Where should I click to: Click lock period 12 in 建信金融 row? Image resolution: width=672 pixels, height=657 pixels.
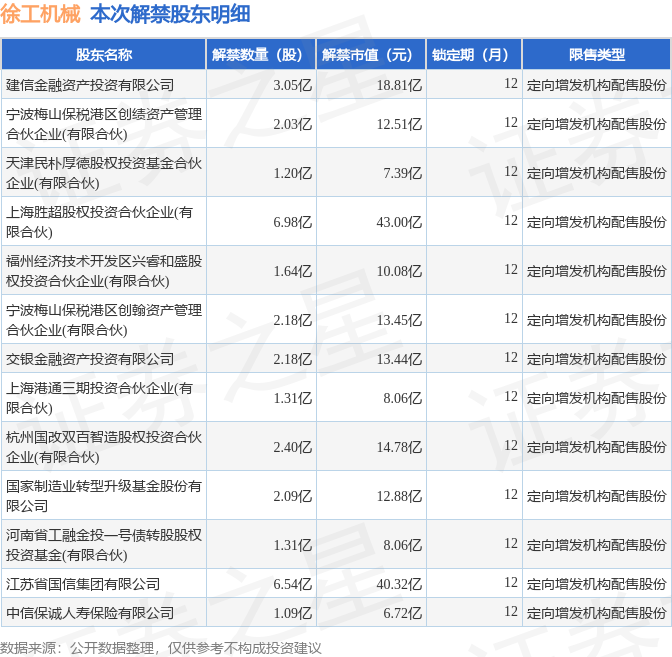click(511, 83)
